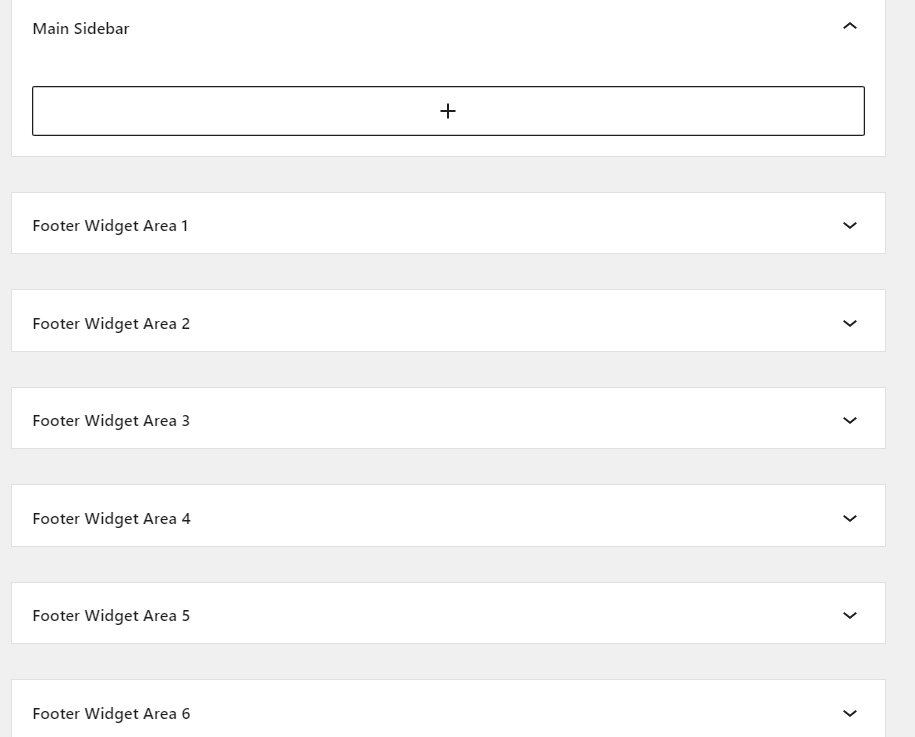This screenshot has width=915, height=737.
Task: Select the Footer Widget Area 2 label
Action: [111, 324]
